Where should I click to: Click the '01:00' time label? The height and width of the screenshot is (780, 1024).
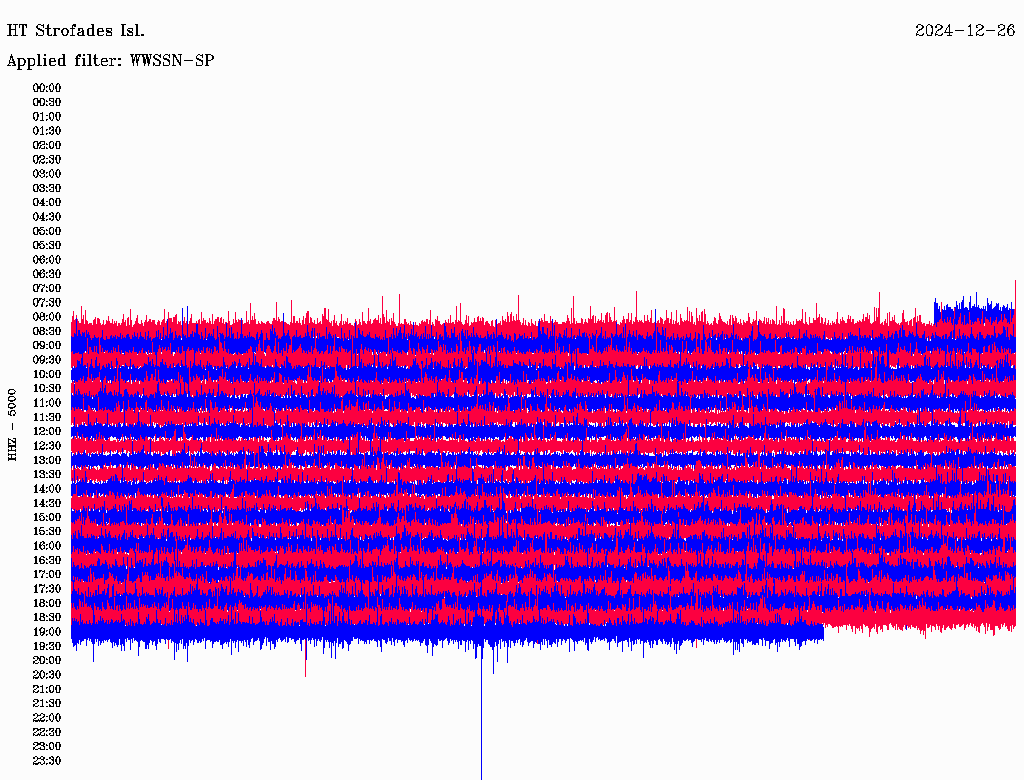pyautogui.click(x=47, y=117)
